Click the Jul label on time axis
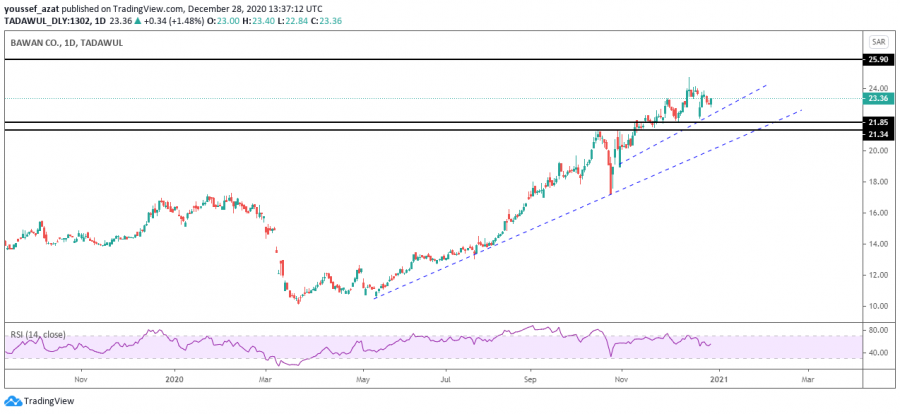 coord(444,379)
